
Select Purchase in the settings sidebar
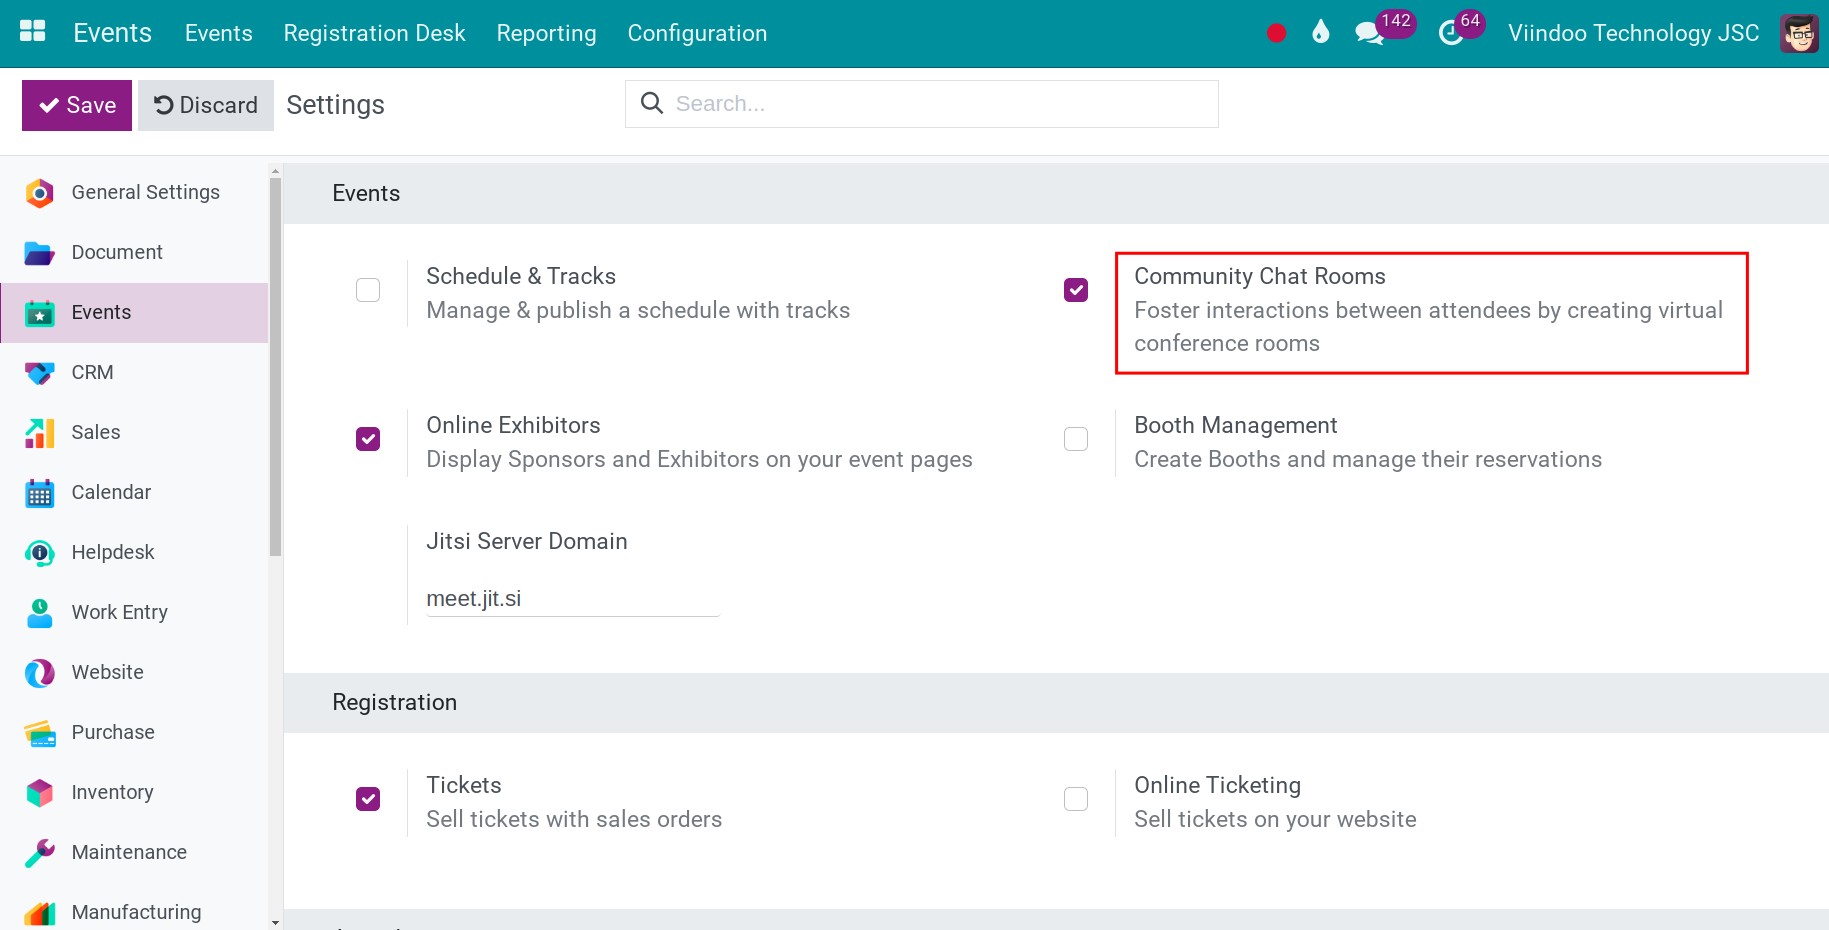tap(134, 733)
